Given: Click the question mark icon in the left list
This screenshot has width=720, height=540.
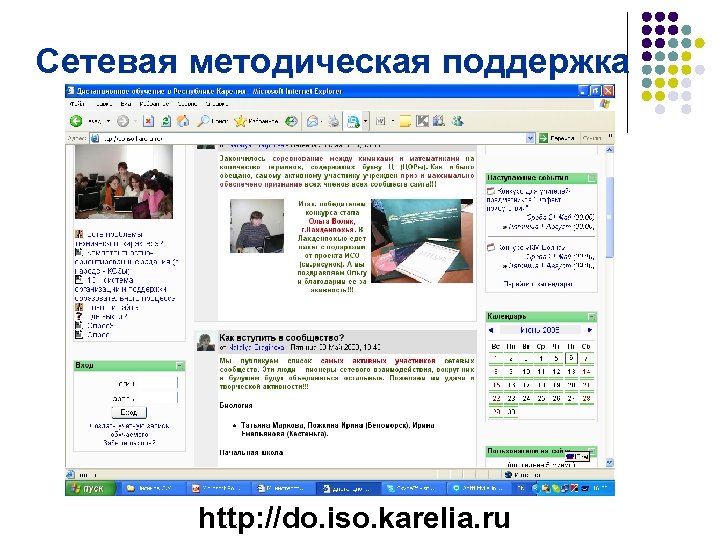Looking at the screenshot, I should tap(79, 316).
